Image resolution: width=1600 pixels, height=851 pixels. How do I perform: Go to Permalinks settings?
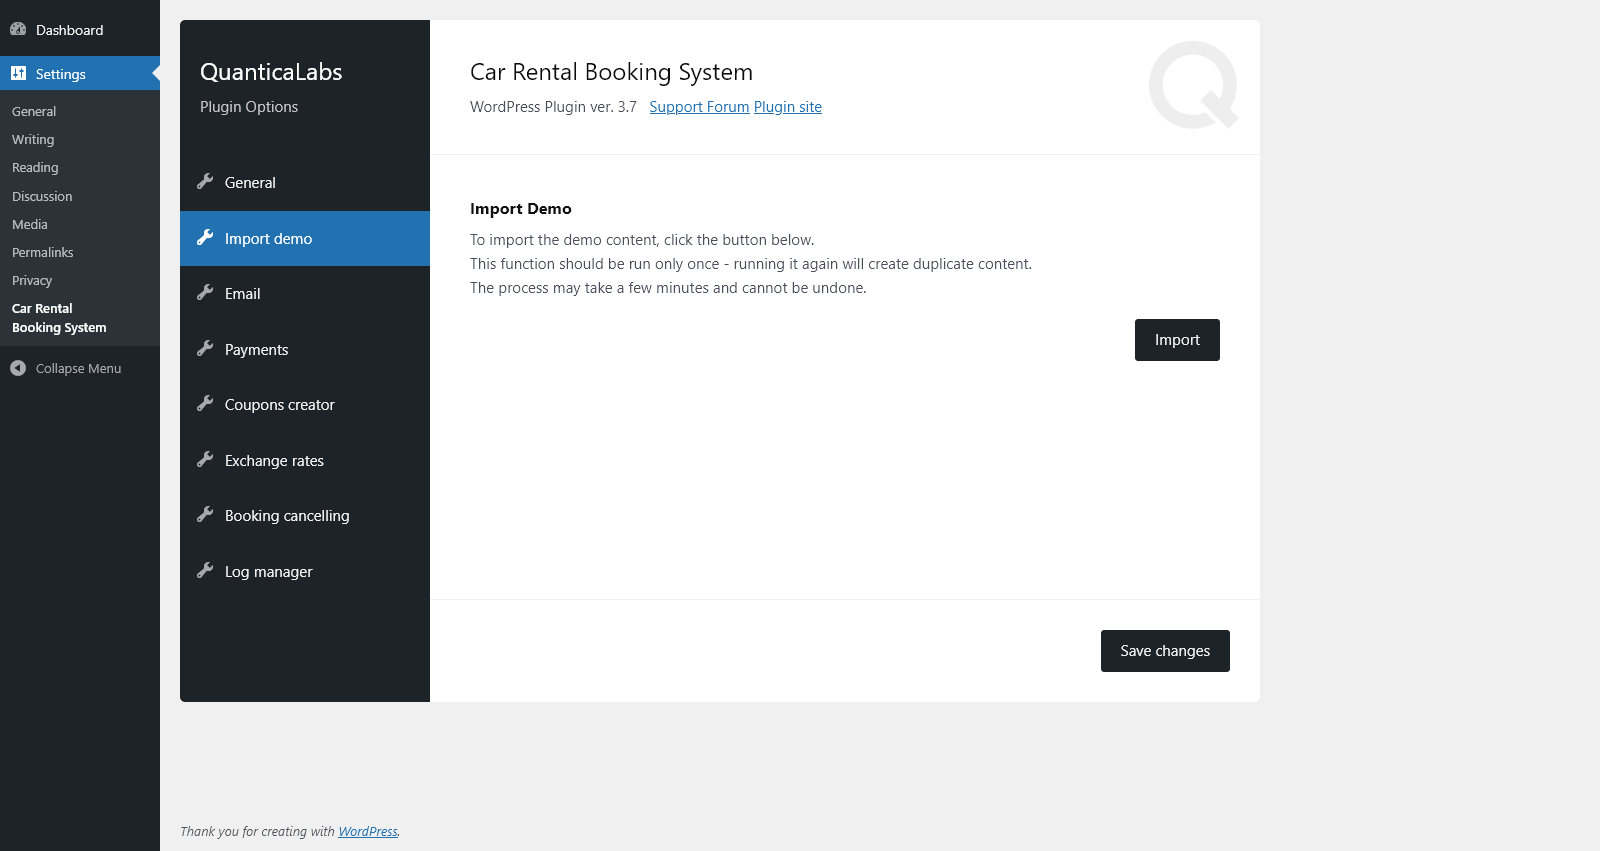pyautogui.click(x=43, y=252)
